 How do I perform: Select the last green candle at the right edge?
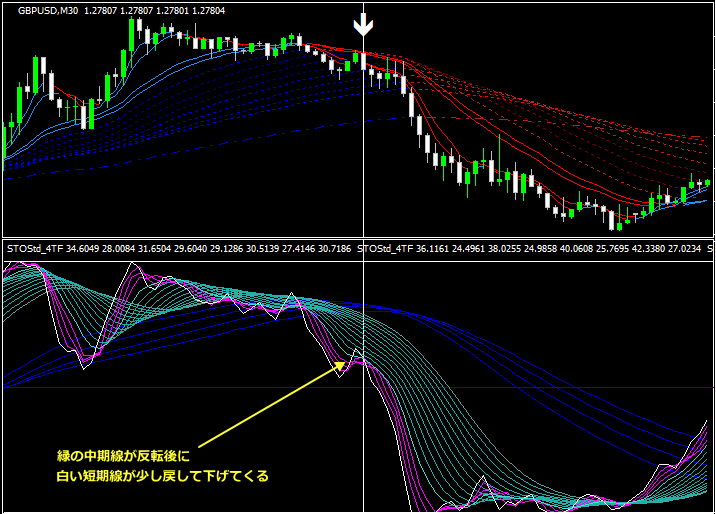(707, 183)
